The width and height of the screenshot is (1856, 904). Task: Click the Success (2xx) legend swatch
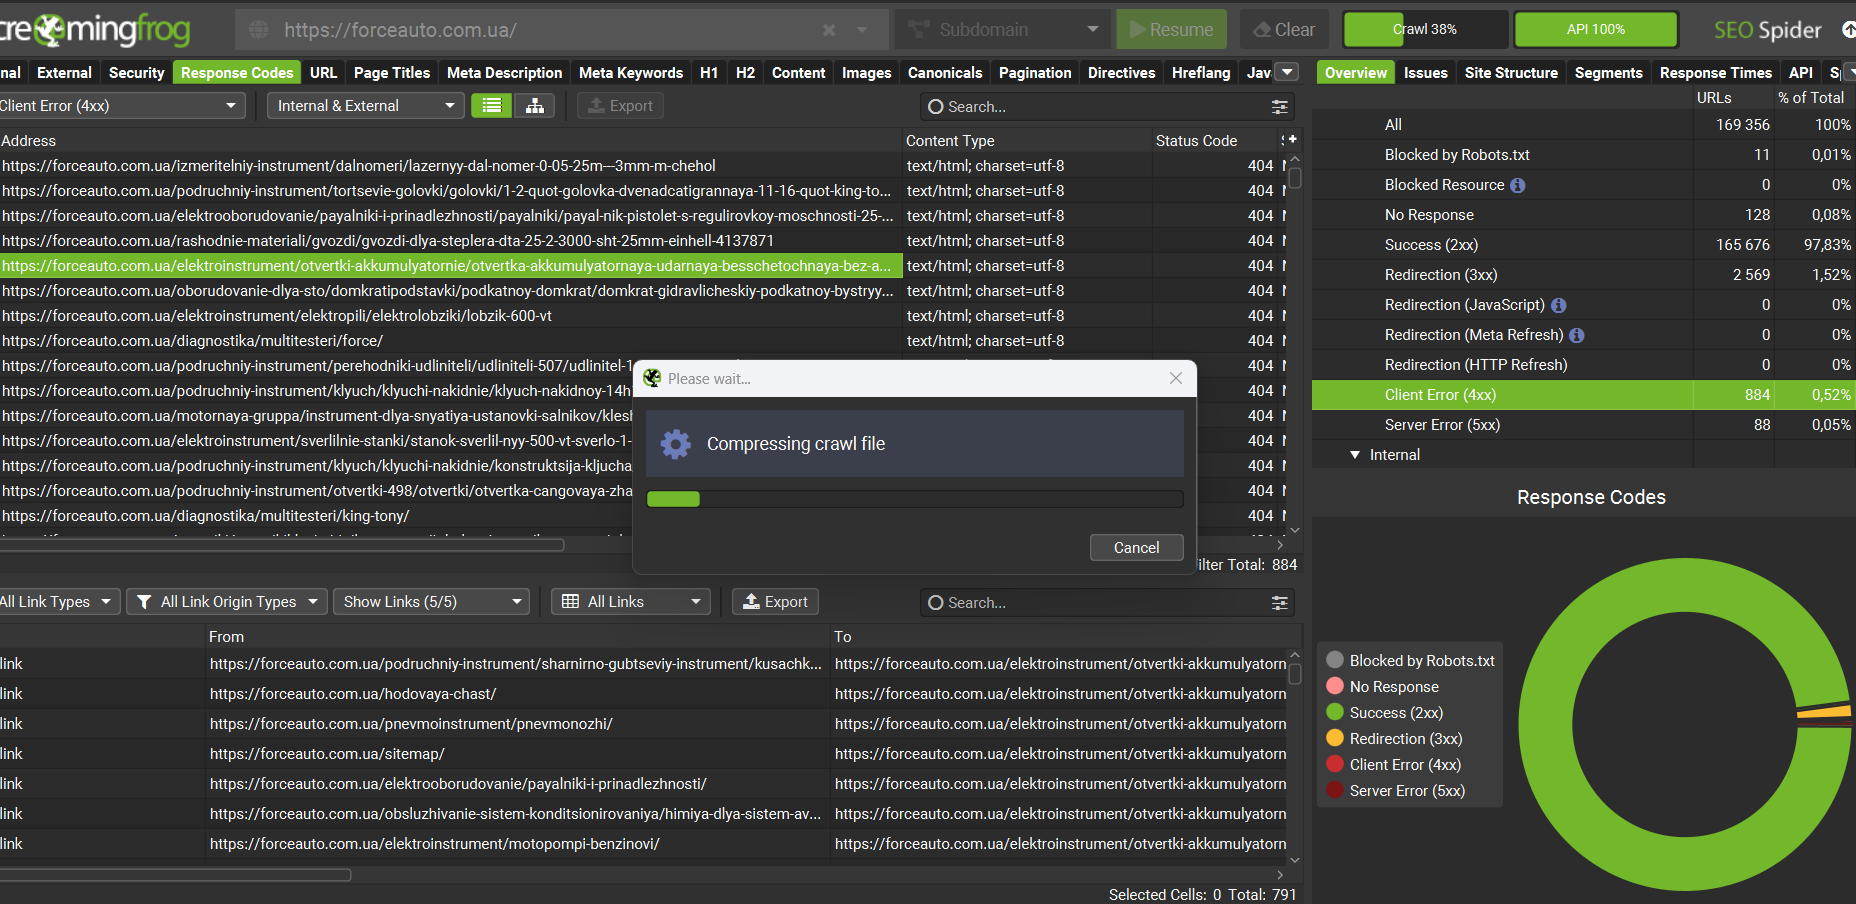pos(1335,712)
